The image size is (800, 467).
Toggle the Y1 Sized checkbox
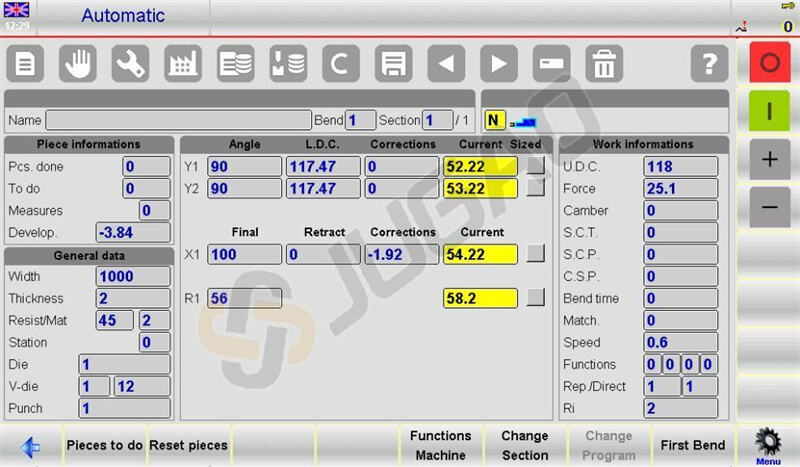(537, 166)
